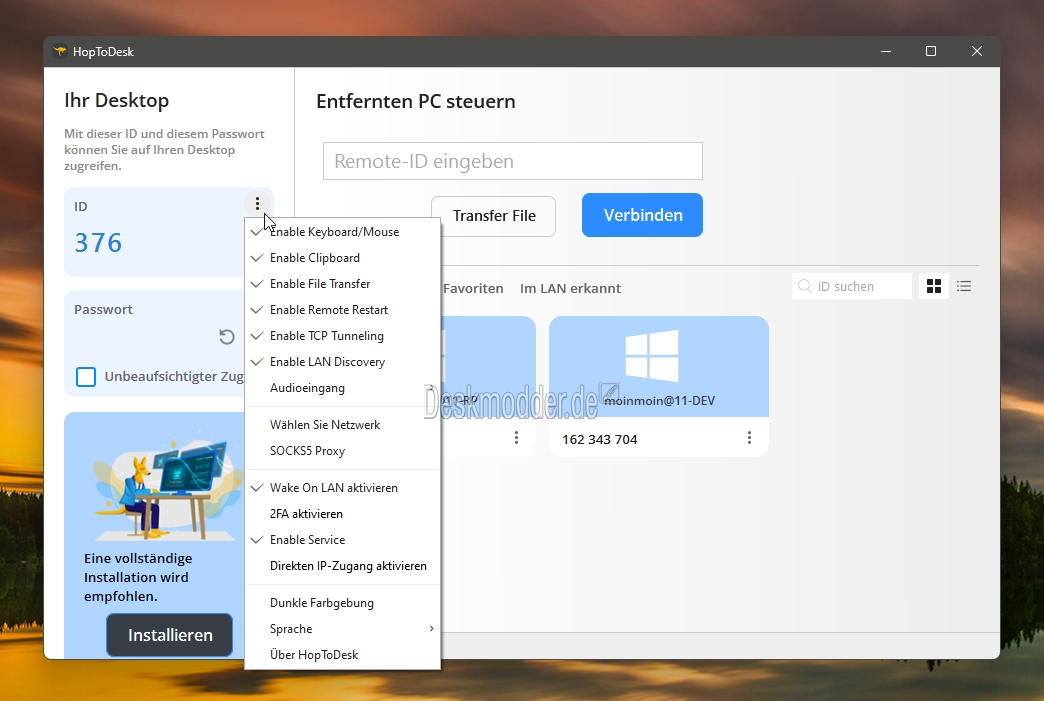The height and width of the screenshot is (701, 1044).
Task: Click the device ID 162 343 704
Action: point(599,439)
